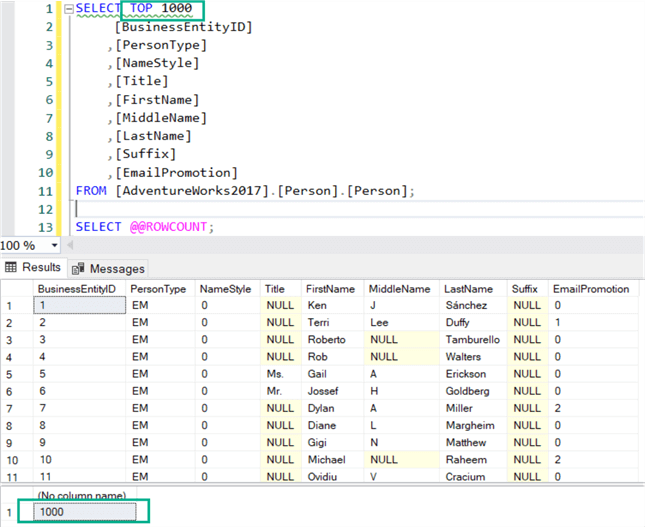Viewport: 645px width, 527px height.
Task: Select the LastName cell 'Sánchez'
Action: 473,305
